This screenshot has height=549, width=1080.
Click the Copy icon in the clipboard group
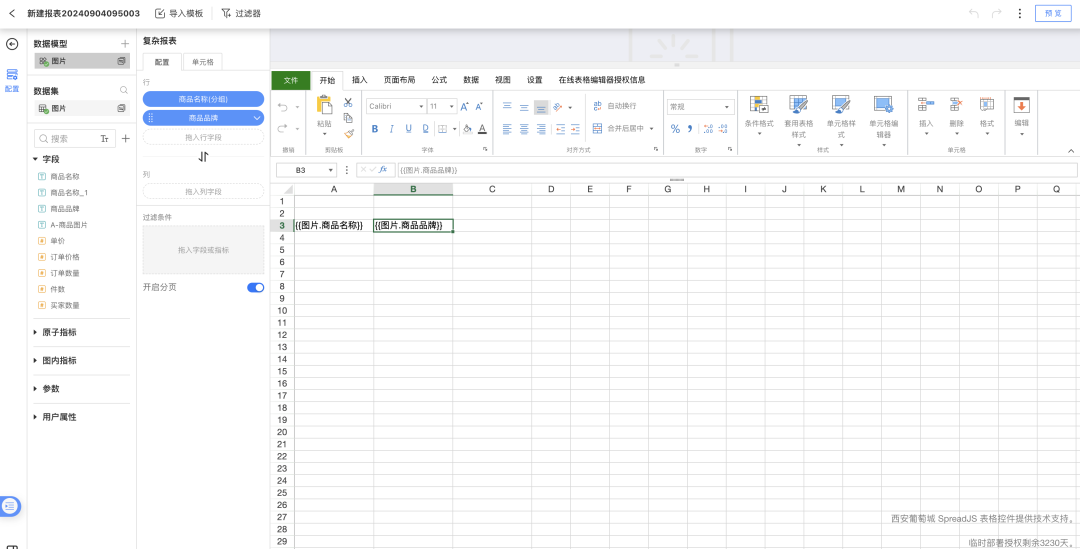tap(349, 118)
